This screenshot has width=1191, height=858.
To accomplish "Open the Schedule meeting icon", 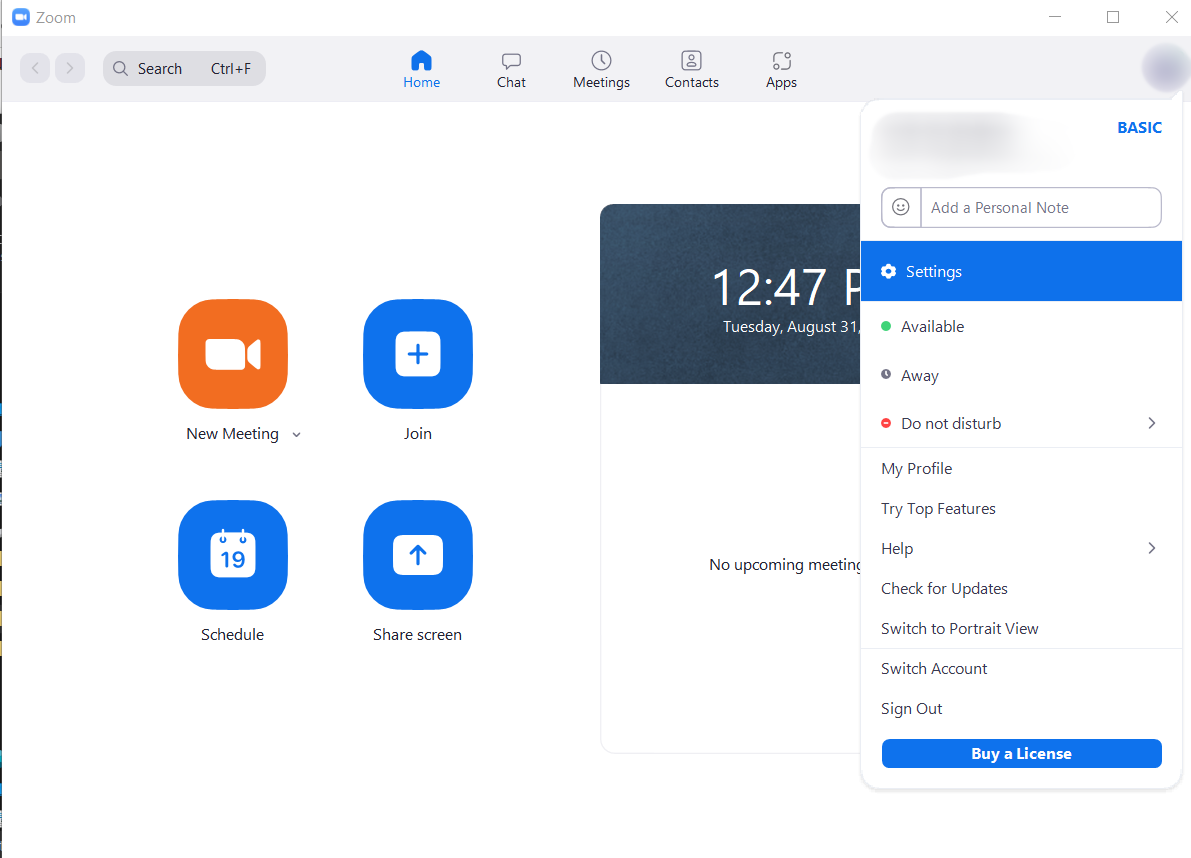I will 232,555.
